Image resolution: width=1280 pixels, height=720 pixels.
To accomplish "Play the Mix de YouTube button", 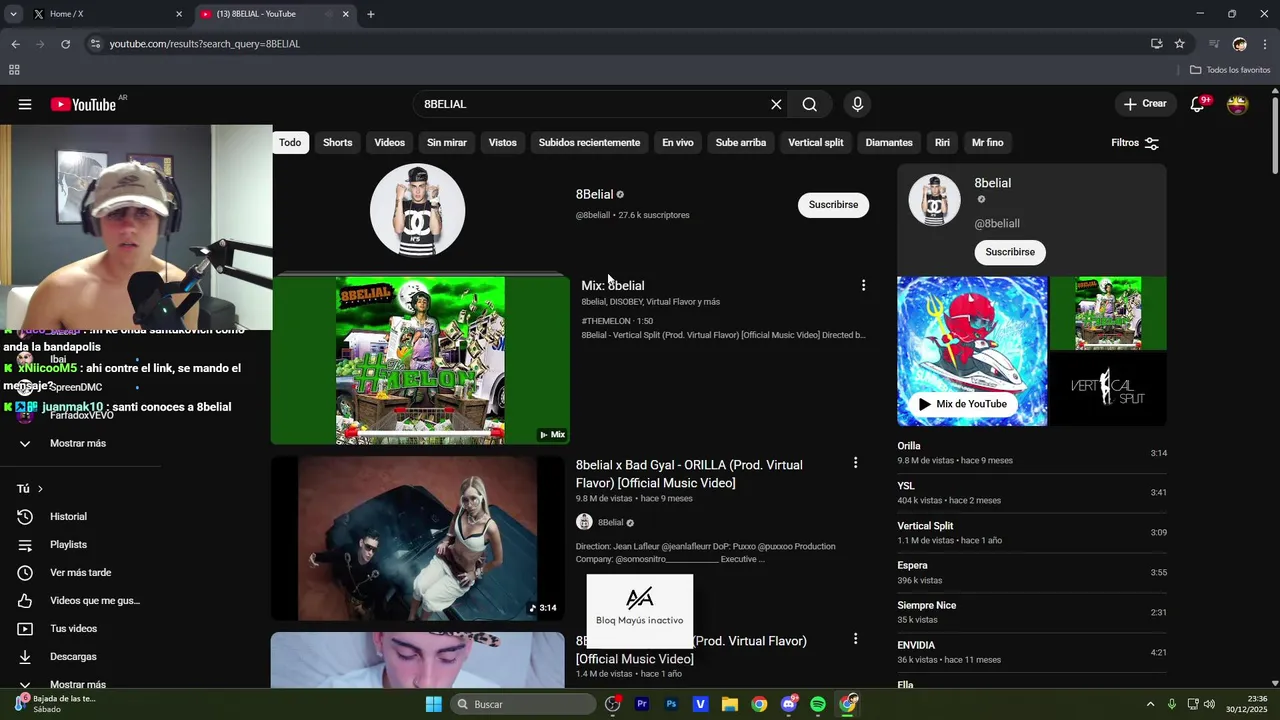I will pos(962,404).
